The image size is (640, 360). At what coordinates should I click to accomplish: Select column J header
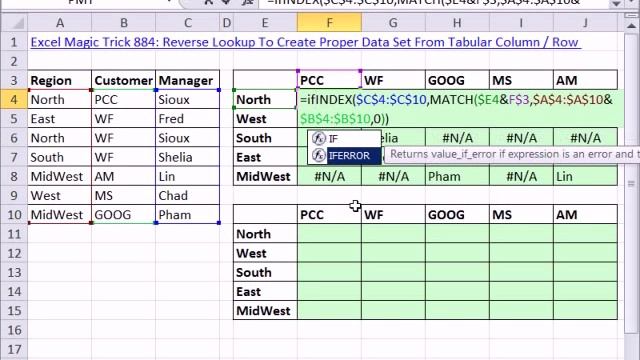pos(585,23)
